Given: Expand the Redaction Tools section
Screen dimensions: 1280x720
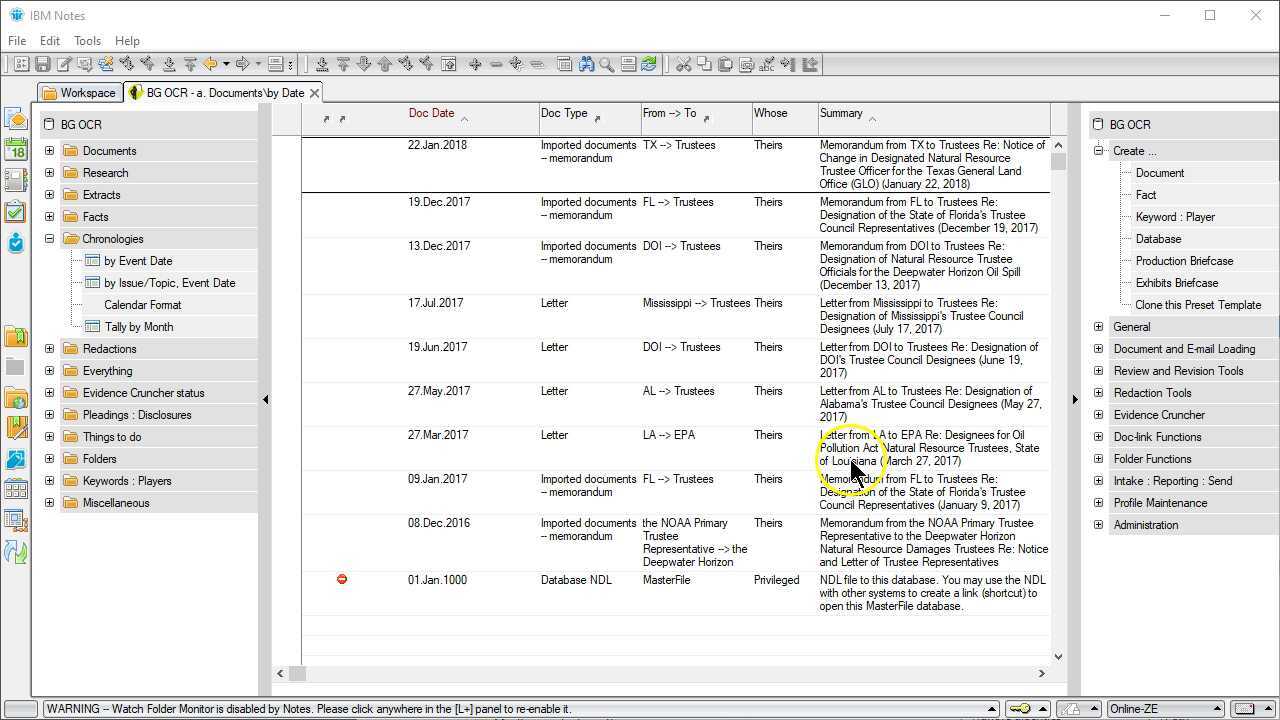Looking at the screenshot, I should click(1098, 393).
